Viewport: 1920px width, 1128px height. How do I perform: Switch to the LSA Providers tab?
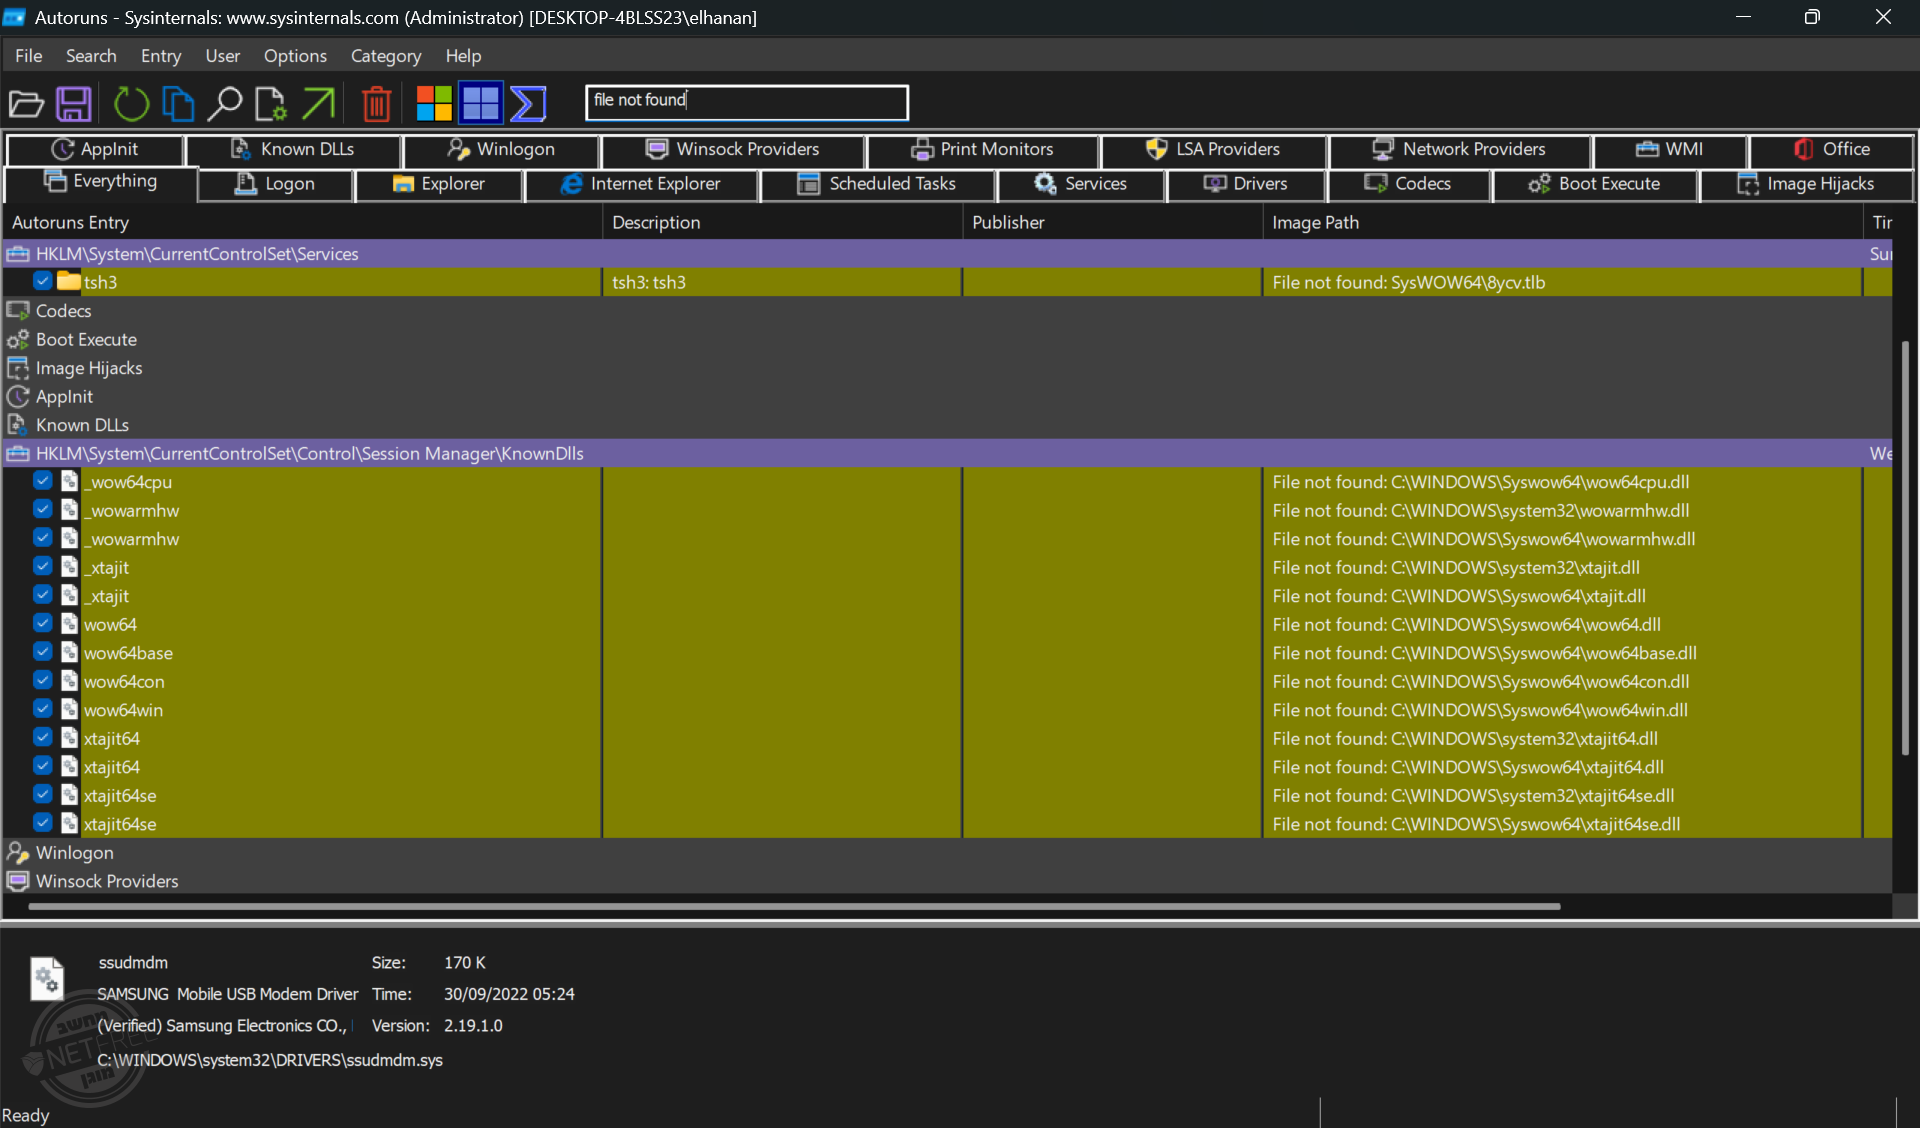pyautogui.click(x=1213, y=149)
